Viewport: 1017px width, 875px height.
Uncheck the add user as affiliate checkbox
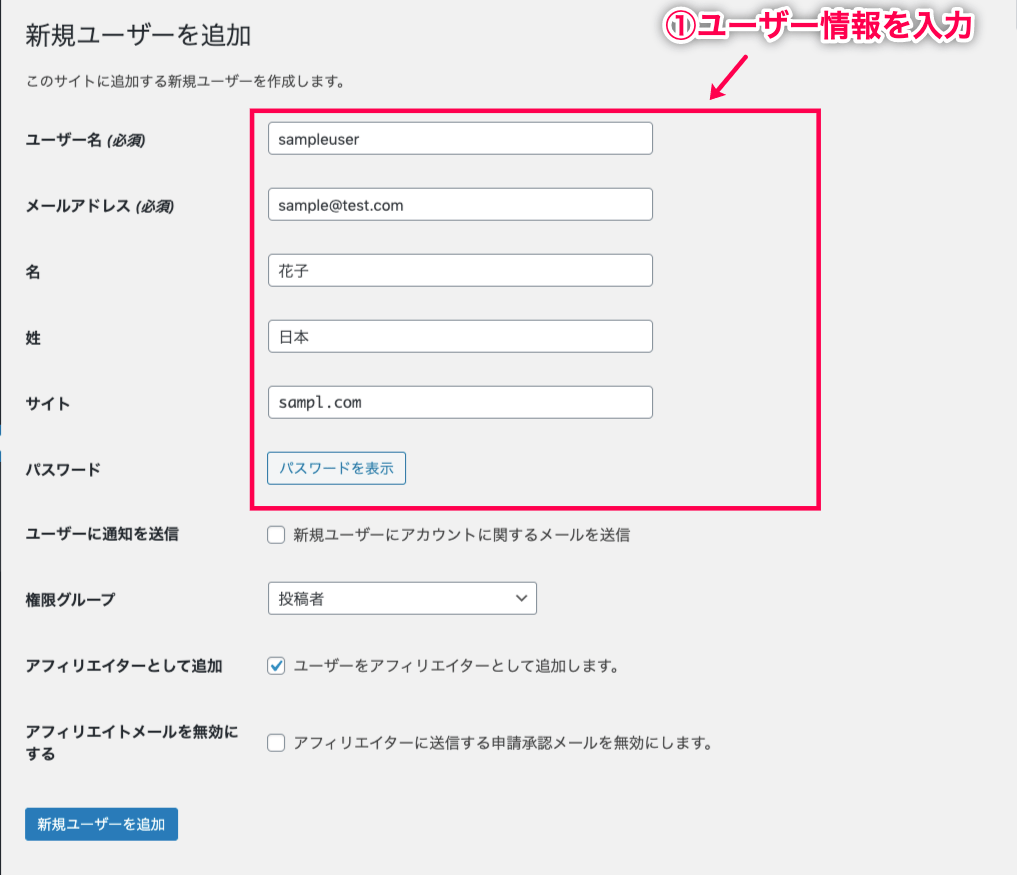[276, 666]
